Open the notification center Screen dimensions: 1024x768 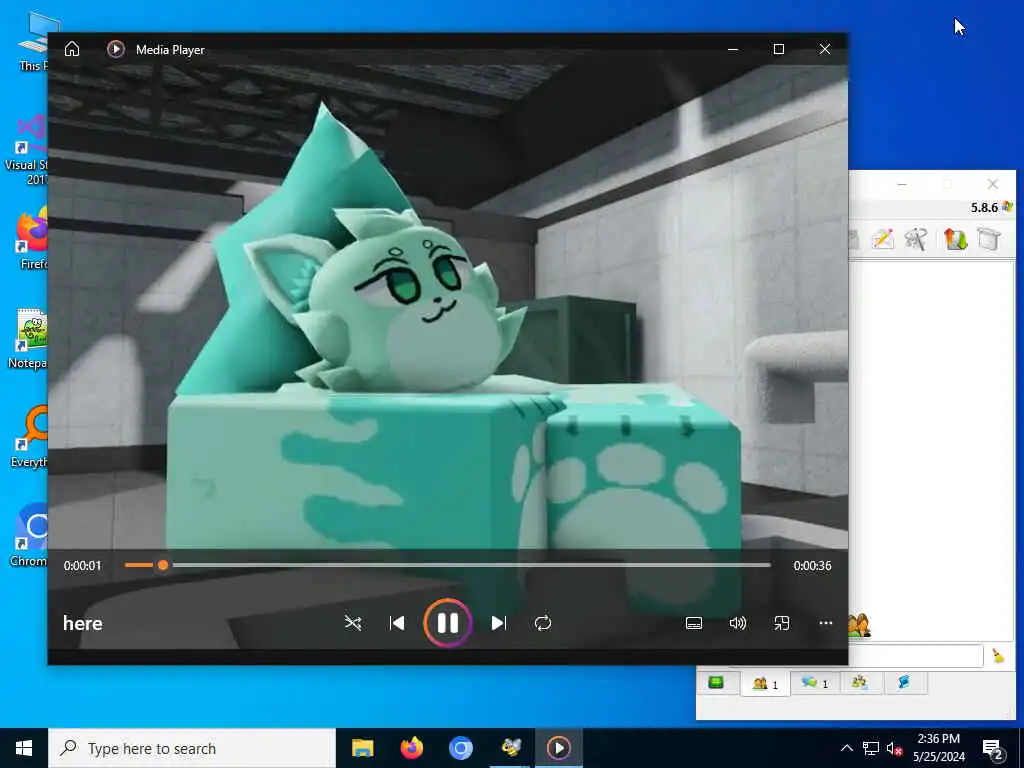tap(993, 748)
